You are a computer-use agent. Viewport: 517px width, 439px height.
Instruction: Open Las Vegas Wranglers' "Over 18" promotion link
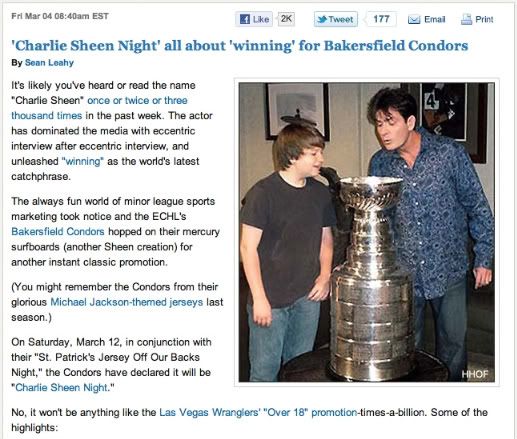tap(258, 412)
